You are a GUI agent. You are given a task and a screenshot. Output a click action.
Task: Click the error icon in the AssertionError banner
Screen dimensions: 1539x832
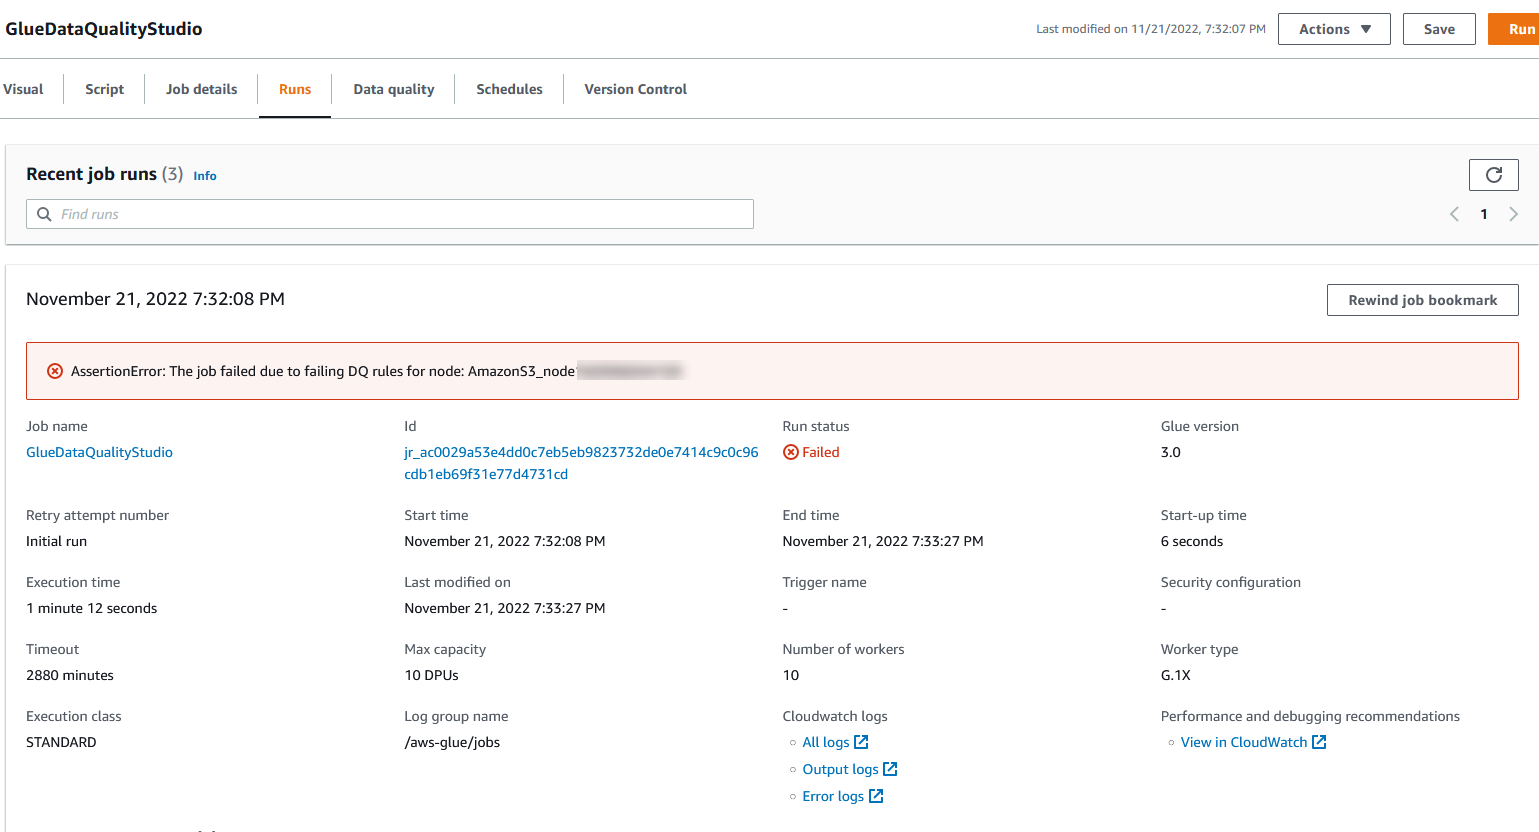pyautogui.click(x=55, y=371)
